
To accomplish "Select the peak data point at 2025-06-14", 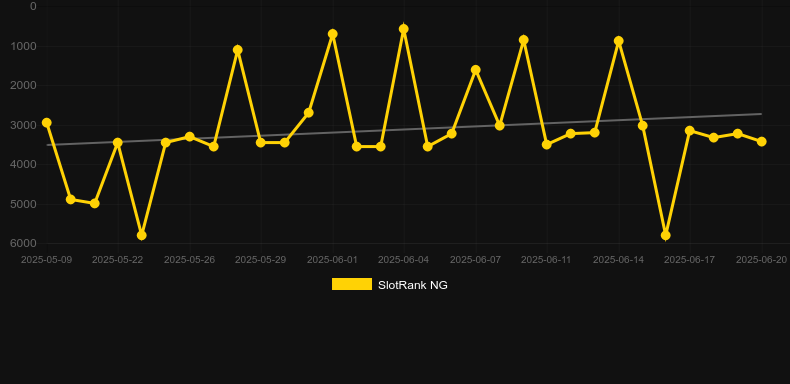I will pyautogui.click(x=619, y=41).
